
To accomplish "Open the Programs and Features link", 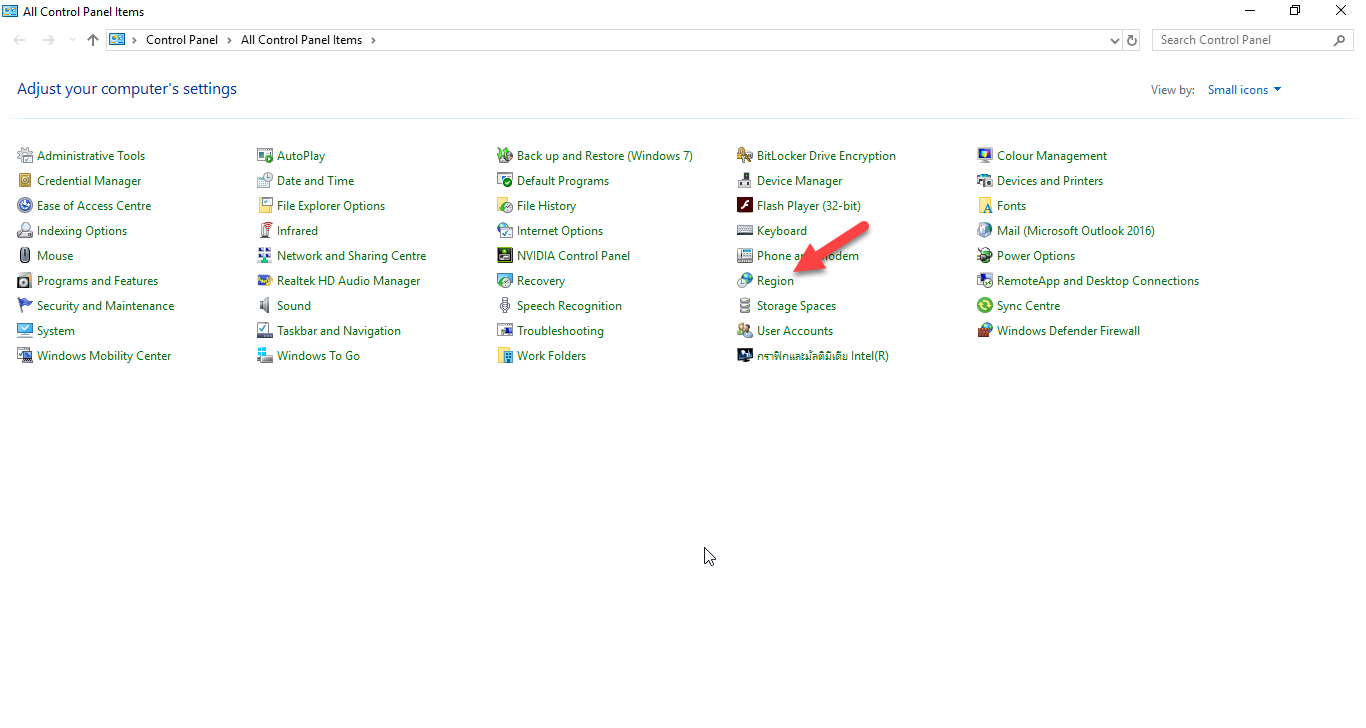I will tap(97, 280).
